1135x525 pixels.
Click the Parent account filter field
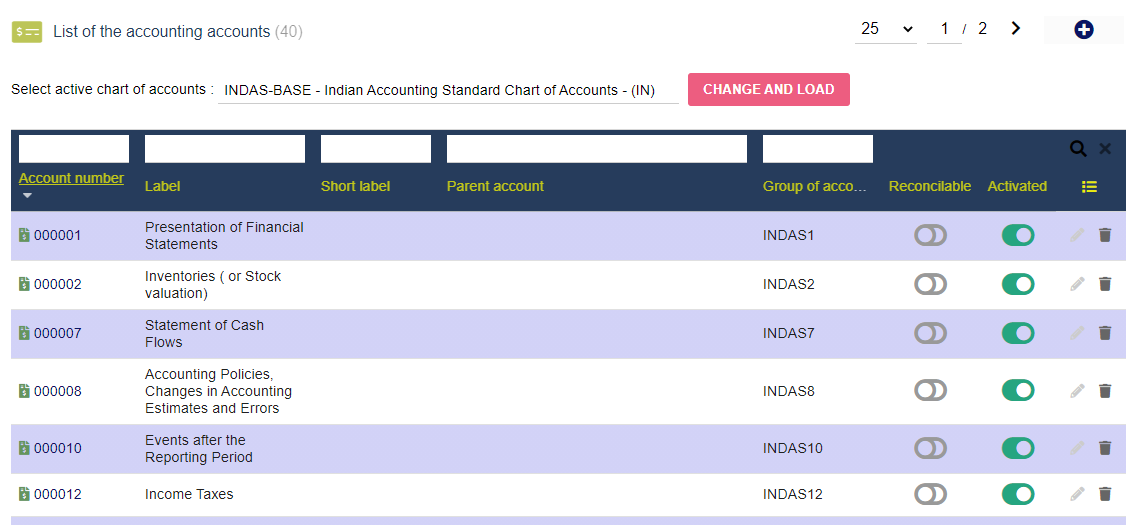pyautogui.click(x=596, y=148)
